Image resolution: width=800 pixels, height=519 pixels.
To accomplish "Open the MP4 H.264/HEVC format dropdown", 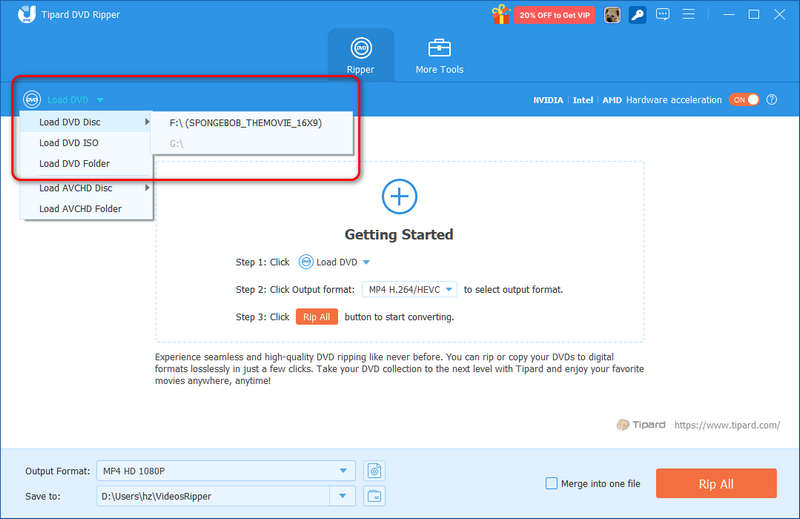I will [409, 289].
